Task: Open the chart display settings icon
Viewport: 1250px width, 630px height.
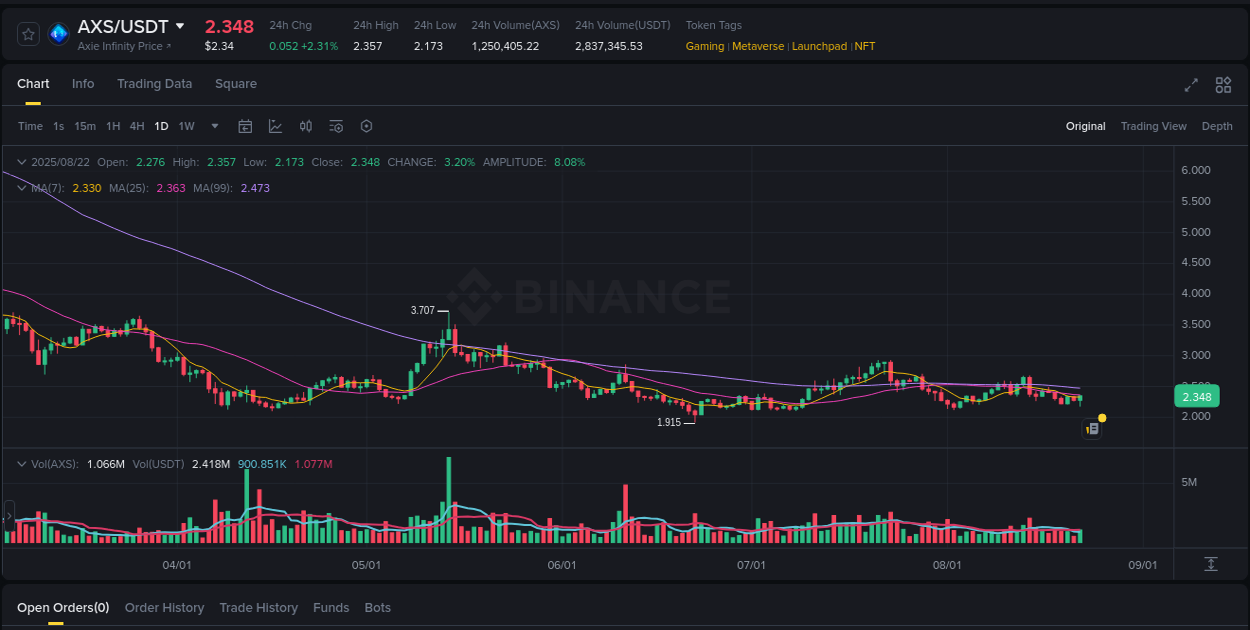Action: pos(335,126)
